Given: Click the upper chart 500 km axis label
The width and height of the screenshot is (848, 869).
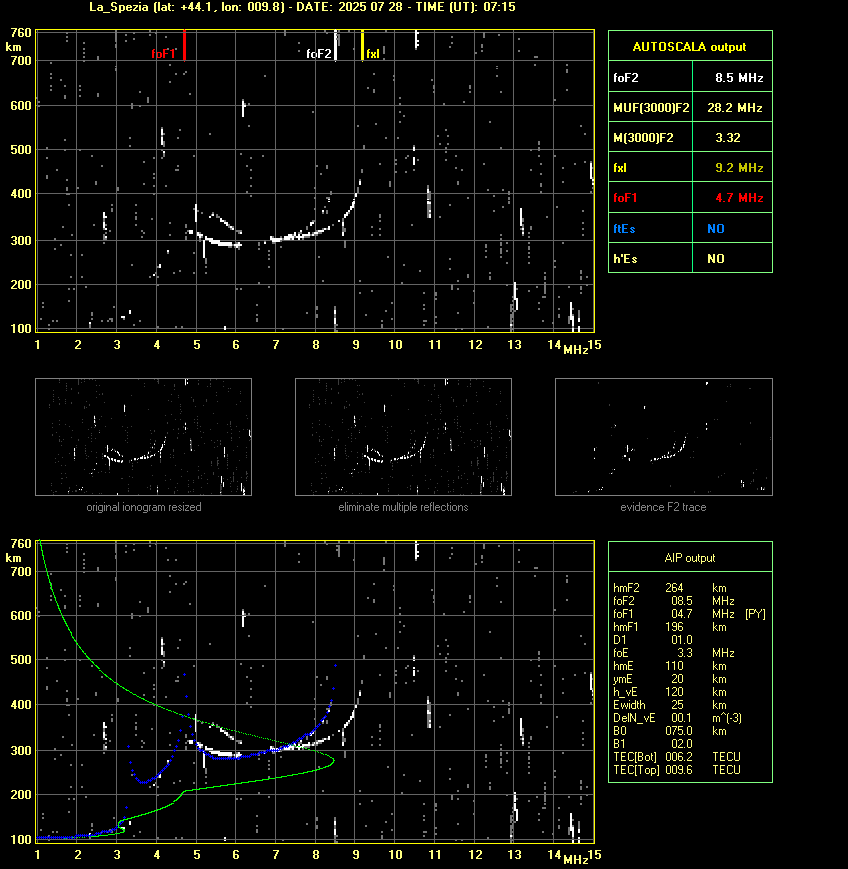Looking at the screenshot, I should coord(21,150).
